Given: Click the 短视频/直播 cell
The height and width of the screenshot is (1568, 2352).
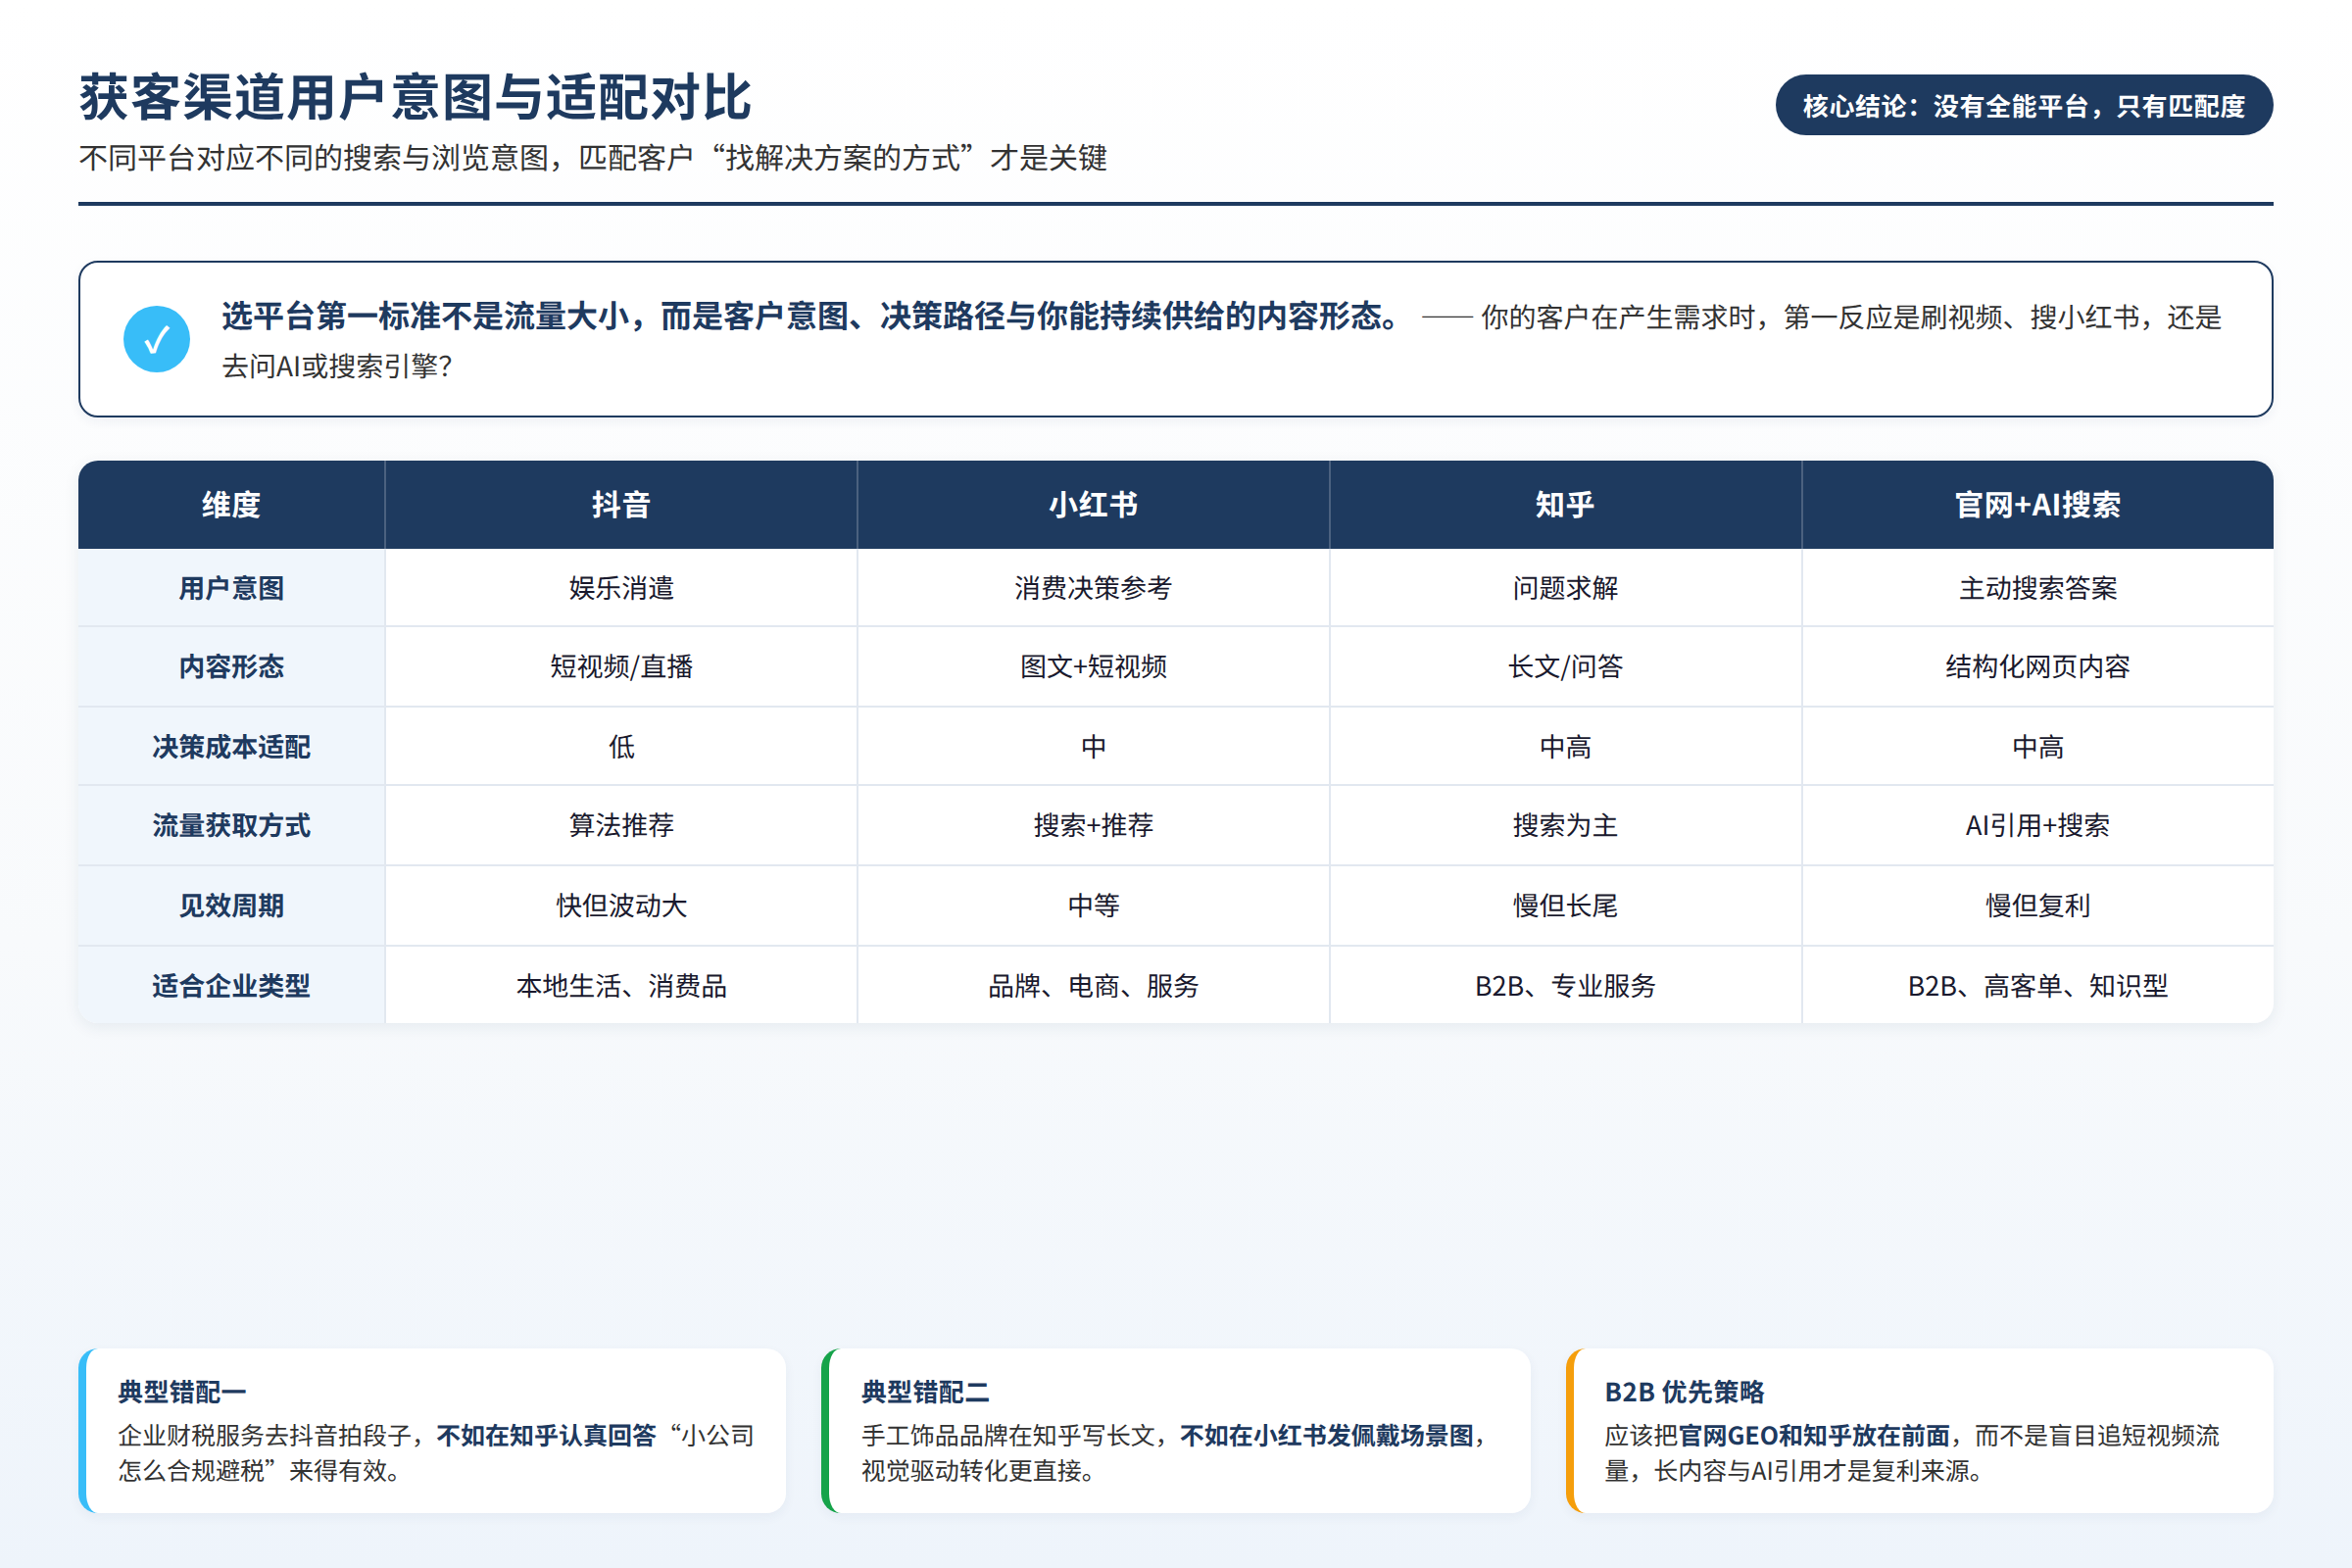Looking at the screenshot, I should [x=621, y=667].
